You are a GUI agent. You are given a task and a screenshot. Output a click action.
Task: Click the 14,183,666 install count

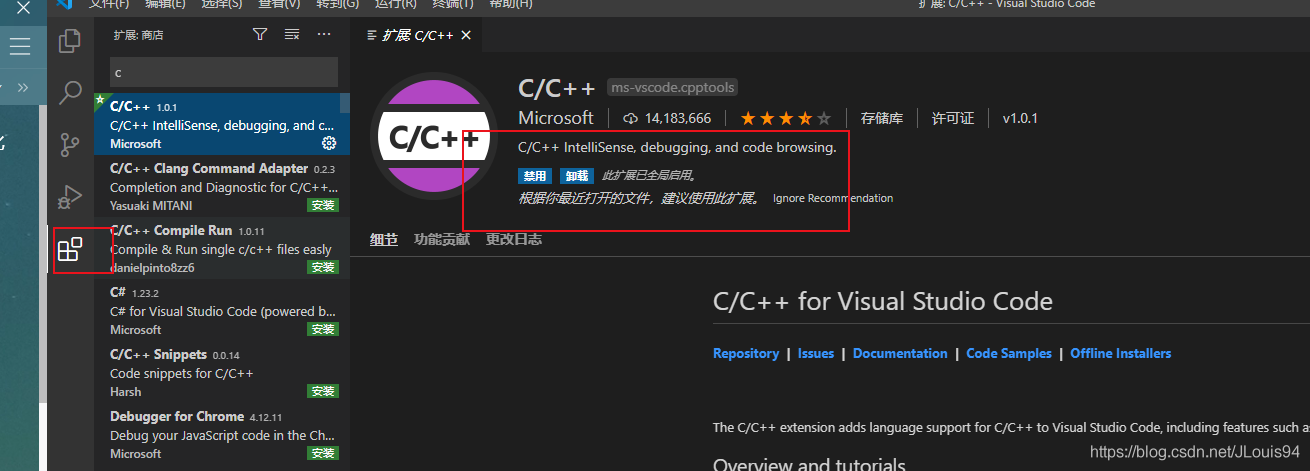(x=678, y=118)
